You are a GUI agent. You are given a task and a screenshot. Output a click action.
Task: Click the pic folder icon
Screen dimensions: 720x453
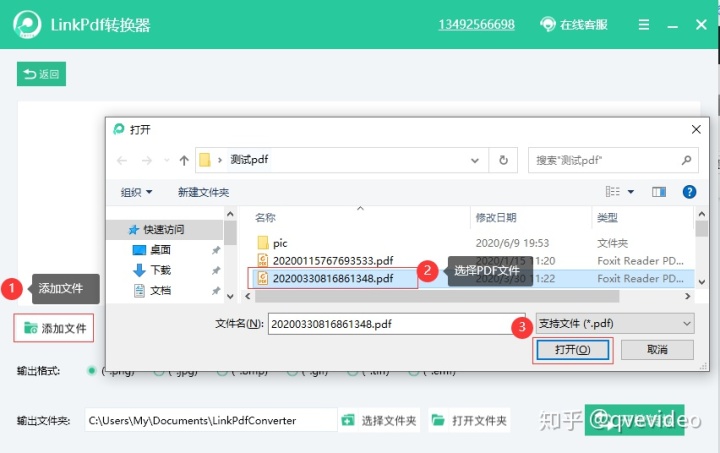pos(263,242)
